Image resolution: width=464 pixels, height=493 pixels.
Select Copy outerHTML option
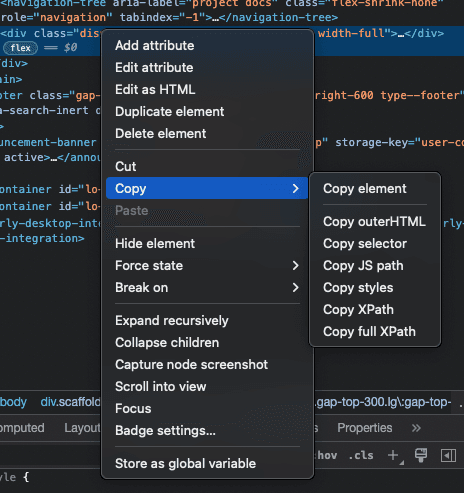click(374, 222)
